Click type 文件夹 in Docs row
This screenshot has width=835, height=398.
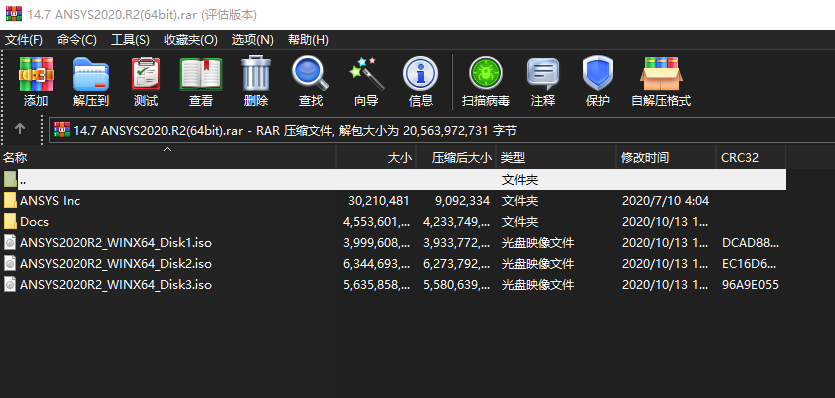click(520, 222)
